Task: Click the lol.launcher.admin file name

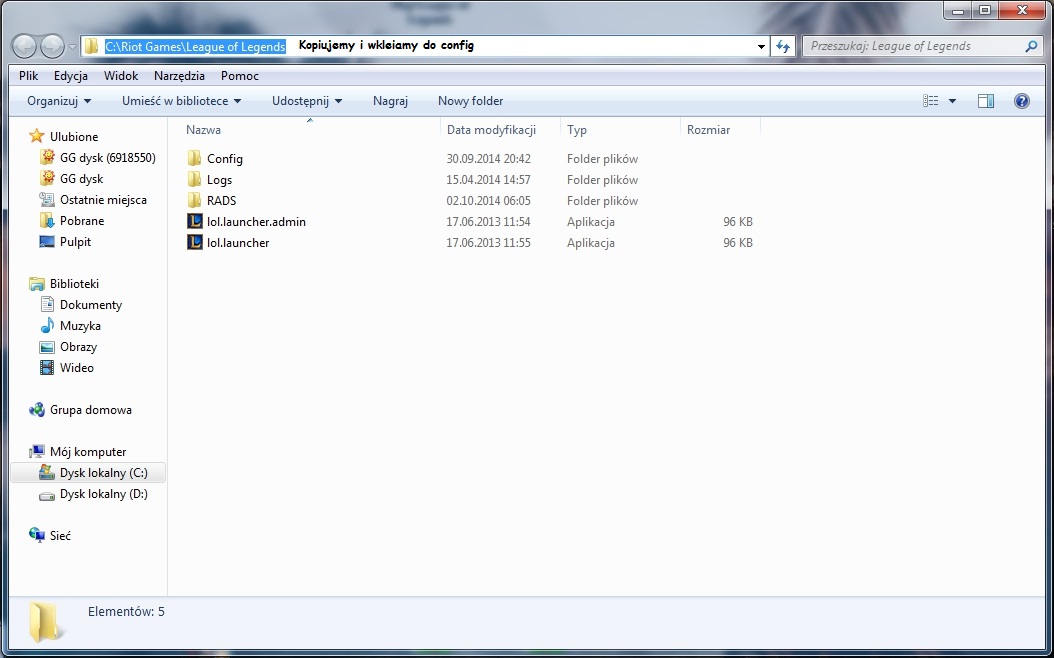Action: pyautogui.click(x=256, y=221)
